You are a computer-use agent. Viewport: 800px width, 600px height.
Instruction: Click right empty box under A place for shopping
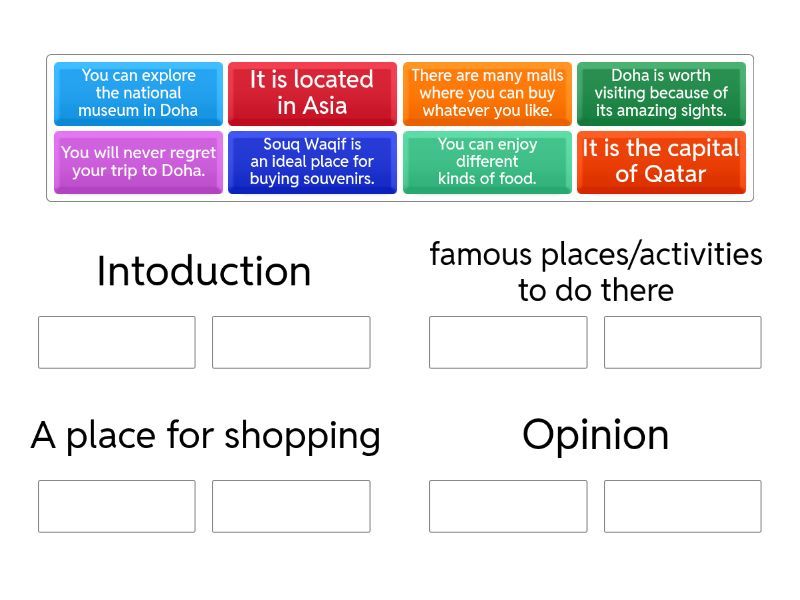[291, 506]
